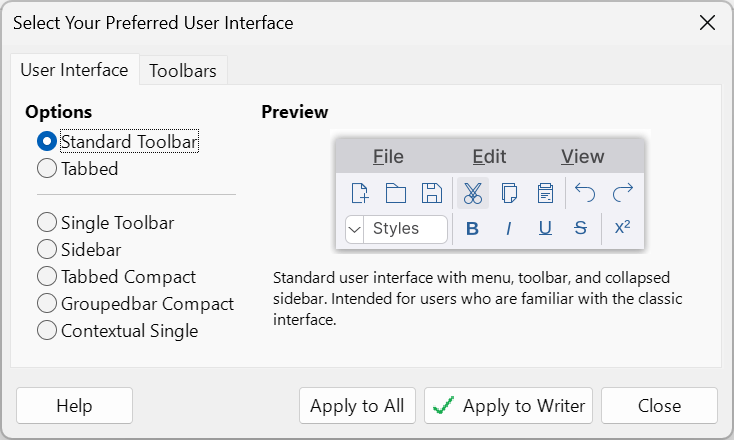Click the Copy icon in preview

coord(509,193)
